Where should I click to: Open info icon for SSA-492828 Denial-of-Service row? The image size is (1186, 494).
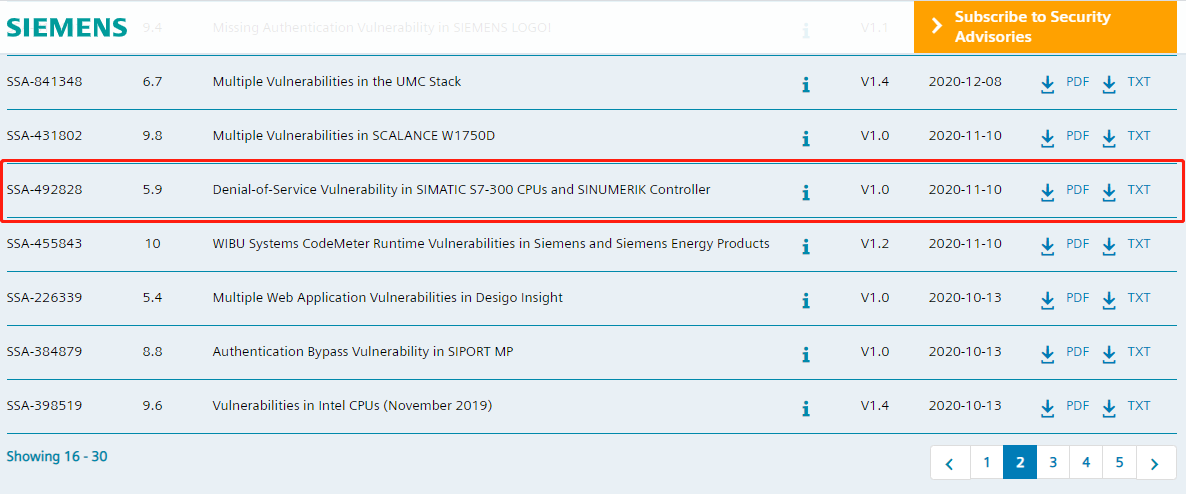pos(806,193)
